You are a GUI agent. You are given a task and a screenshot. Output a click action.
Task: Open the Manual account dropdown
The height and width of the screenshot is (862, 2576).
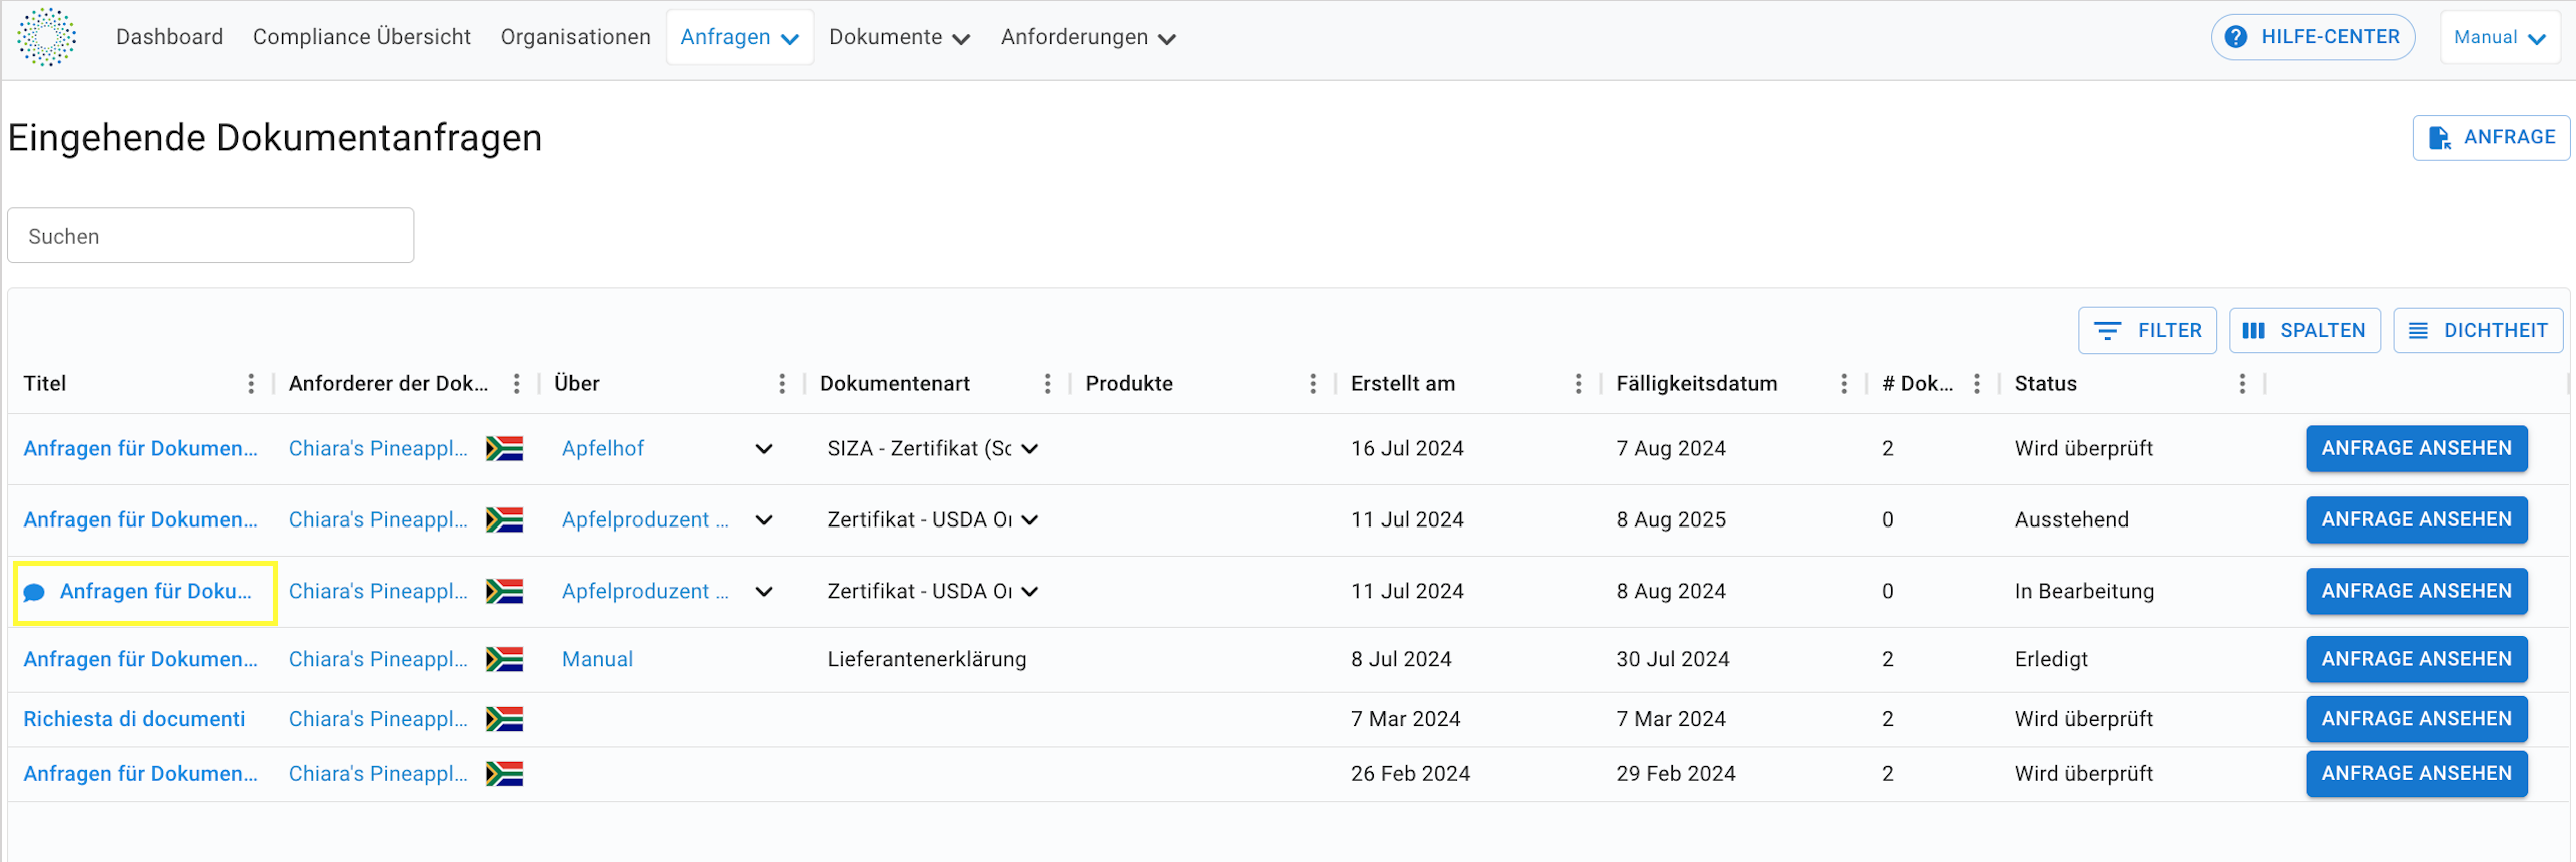[x=2499, y=37]
